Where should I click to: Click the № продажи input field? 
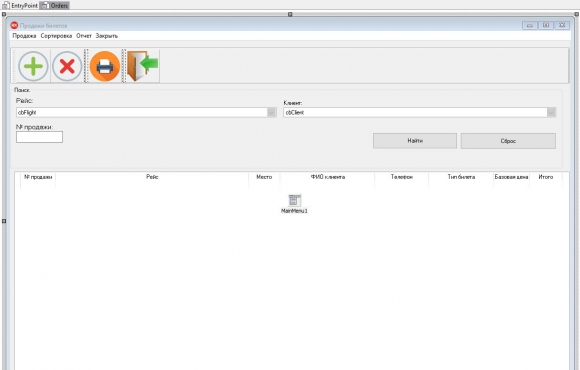point(39,137)
